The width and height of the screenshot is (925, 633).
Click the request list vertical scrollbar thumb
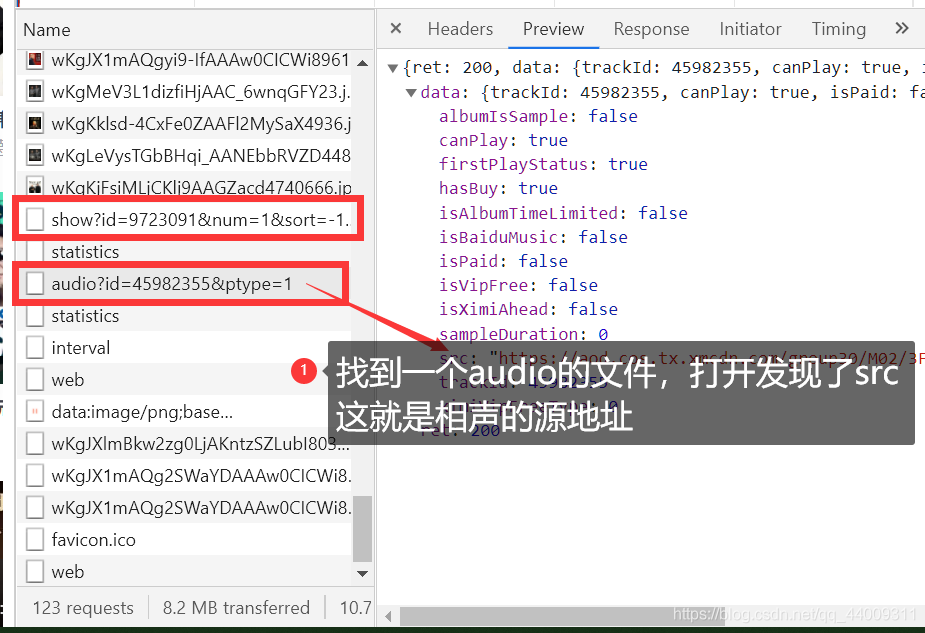click(x=362, y=529)
